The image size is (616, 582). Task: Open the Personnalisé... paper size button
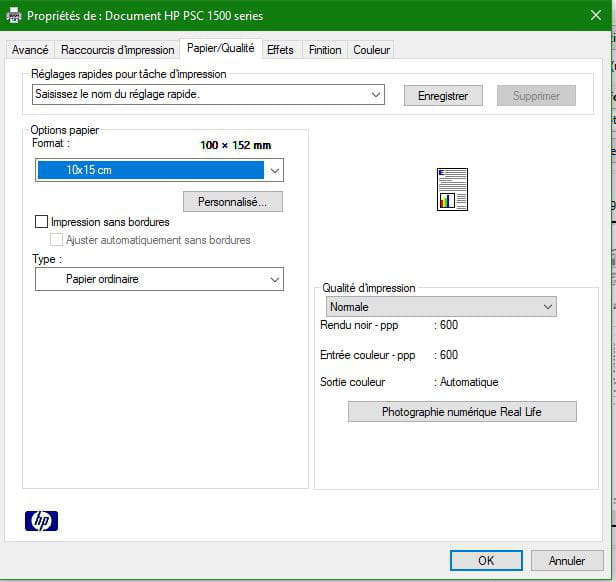point(233,202)
